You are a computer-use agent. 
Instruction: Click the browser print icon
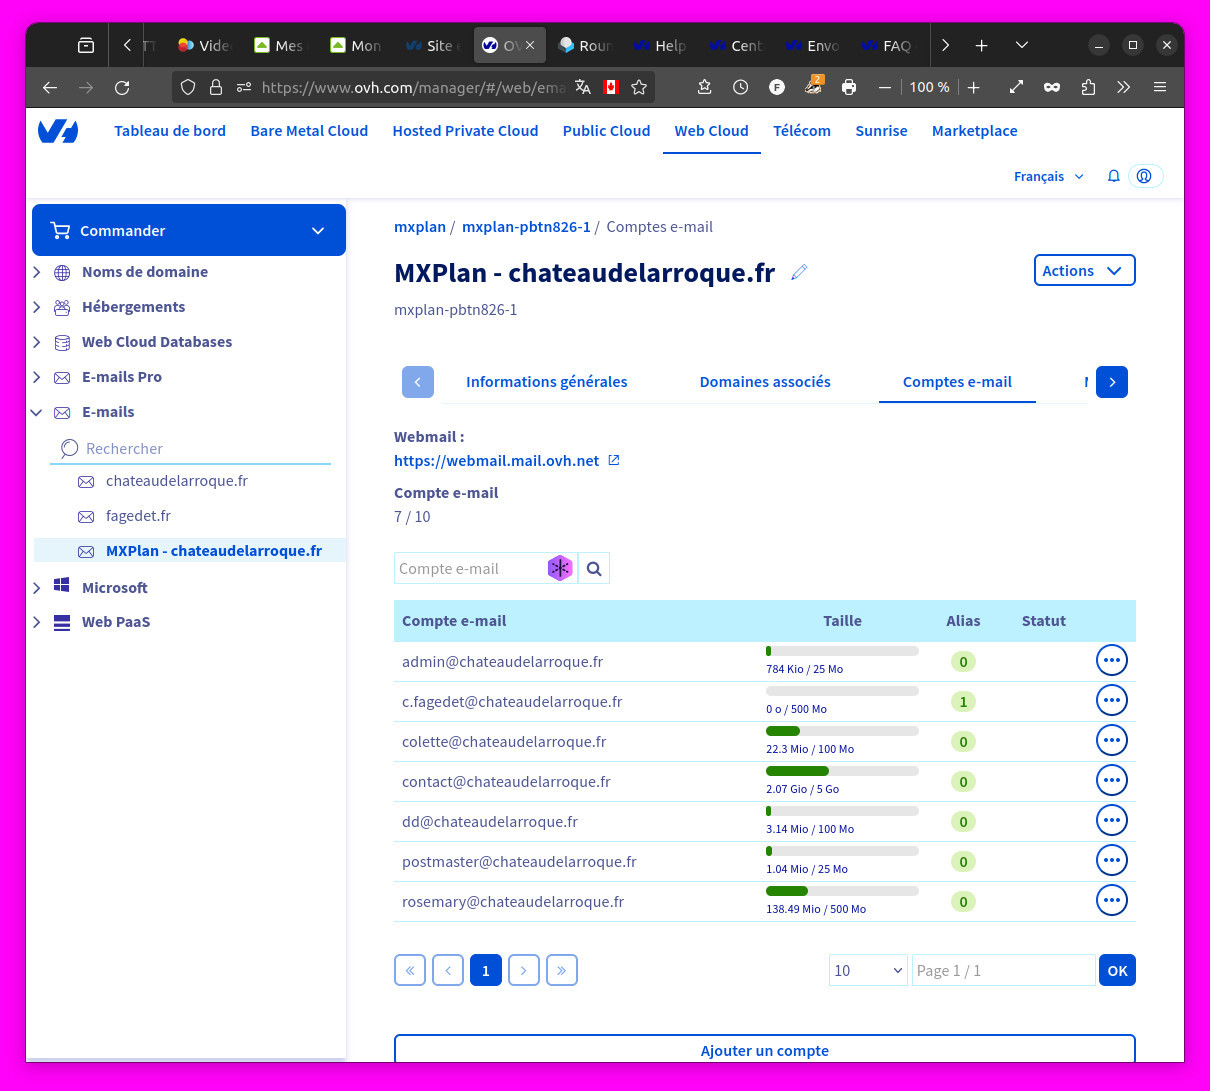(x=849, y=87)
